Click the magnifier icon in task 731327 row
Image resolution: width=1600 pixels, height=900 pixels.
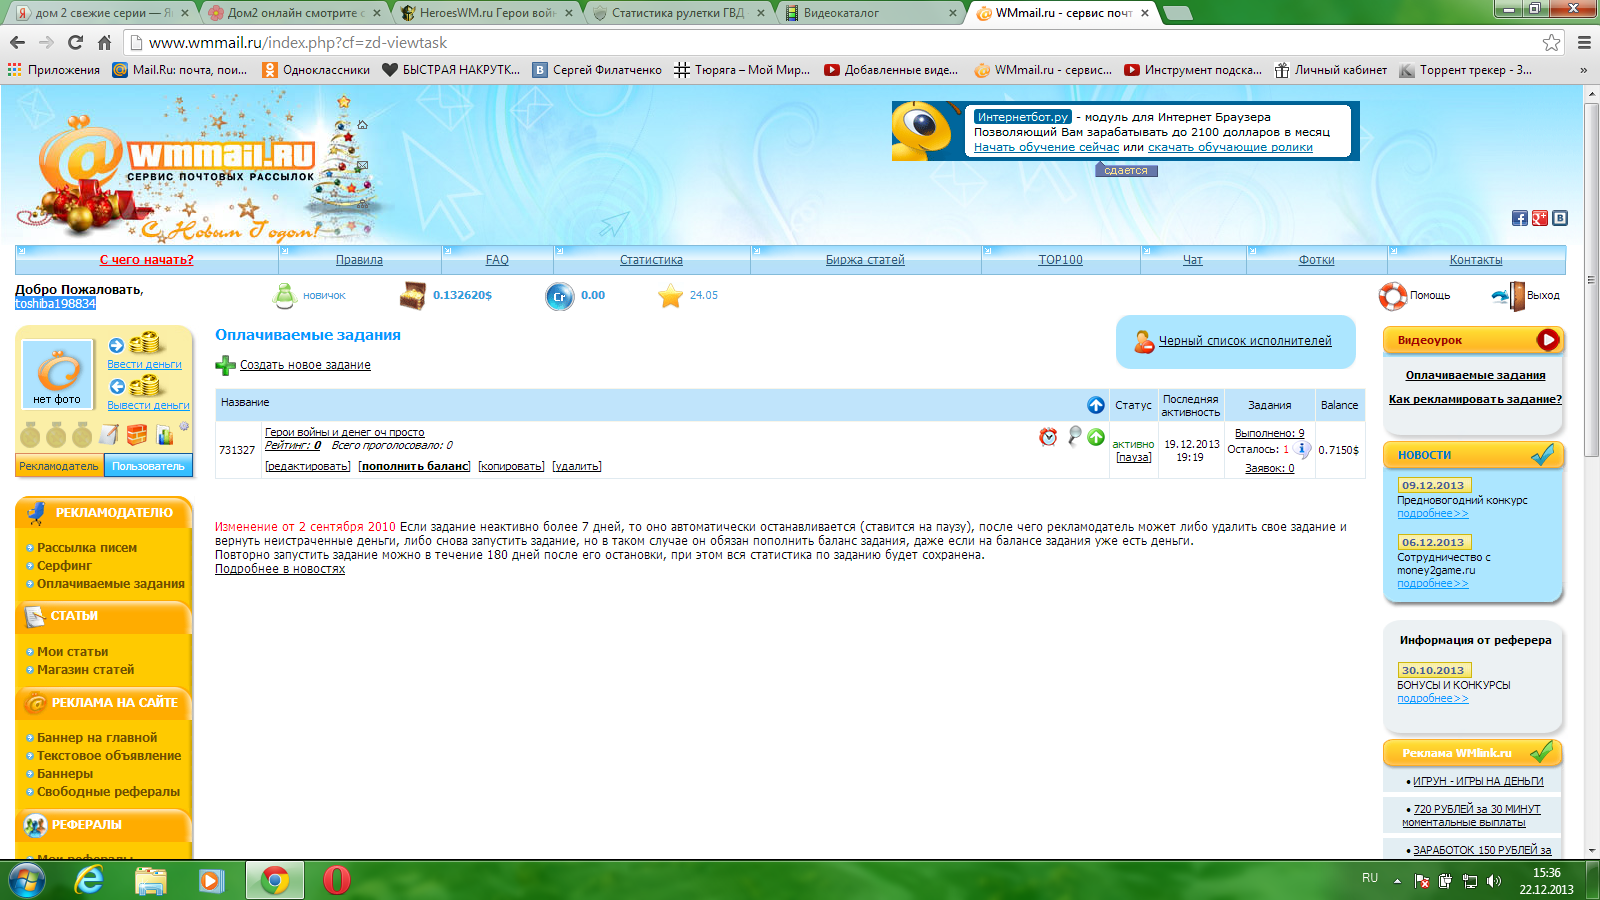(x=1074, y=436)
